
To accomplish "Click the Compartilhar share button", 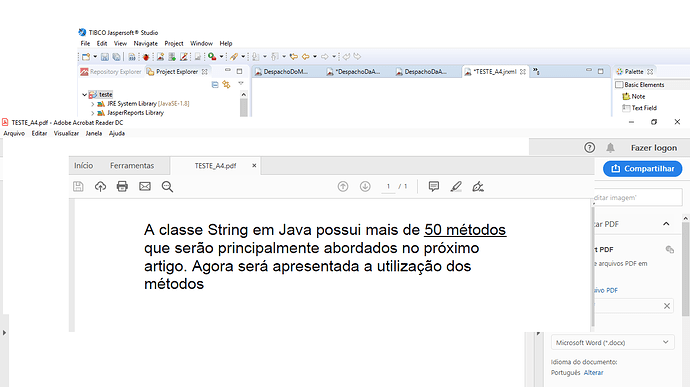I will tap(642, 169).
